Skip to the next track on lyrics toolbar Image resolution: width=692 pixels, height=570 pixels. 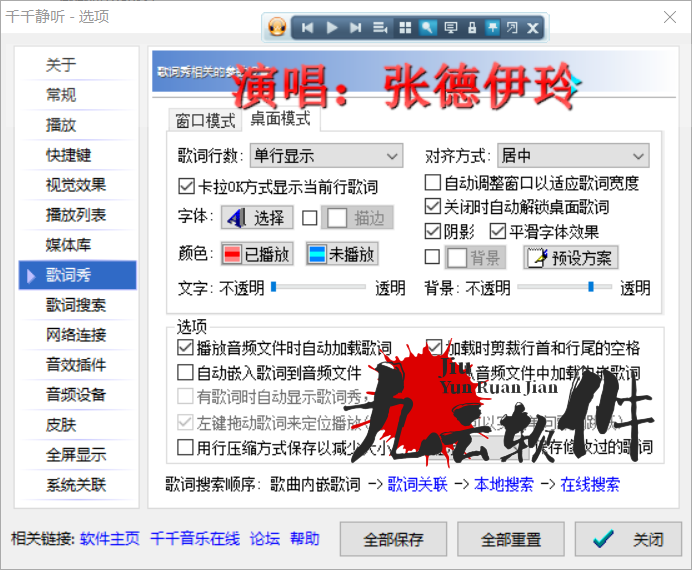(x=356, y=28)
